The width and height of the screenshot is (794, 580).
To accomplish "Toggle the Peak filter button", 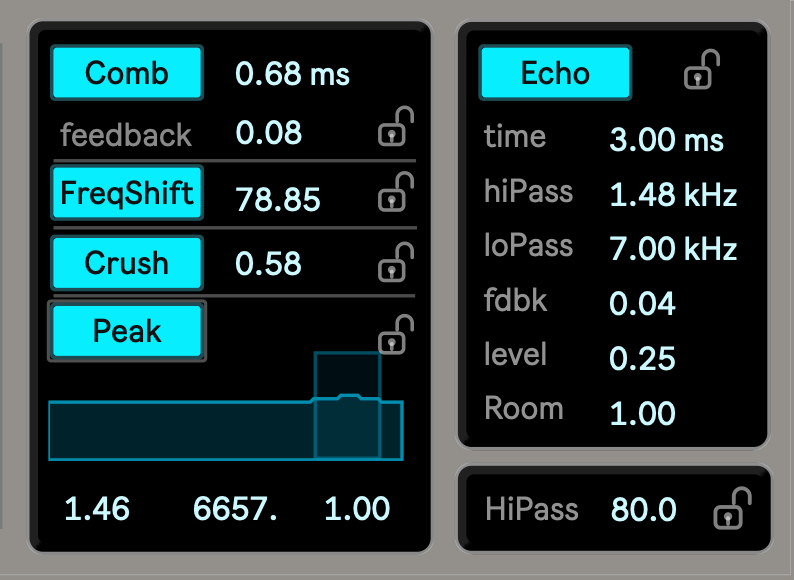I will coord(127,331).
